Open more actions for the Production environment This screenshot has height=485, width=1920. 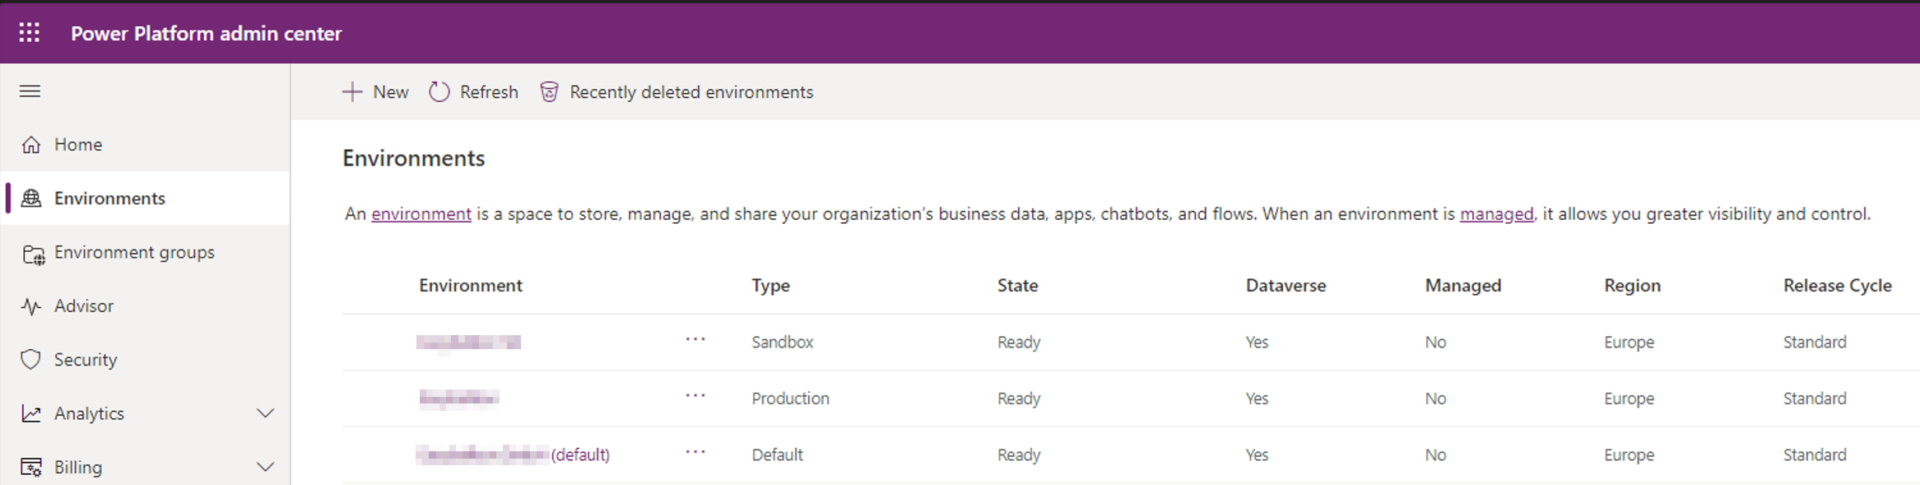click(x=696, y=396)
